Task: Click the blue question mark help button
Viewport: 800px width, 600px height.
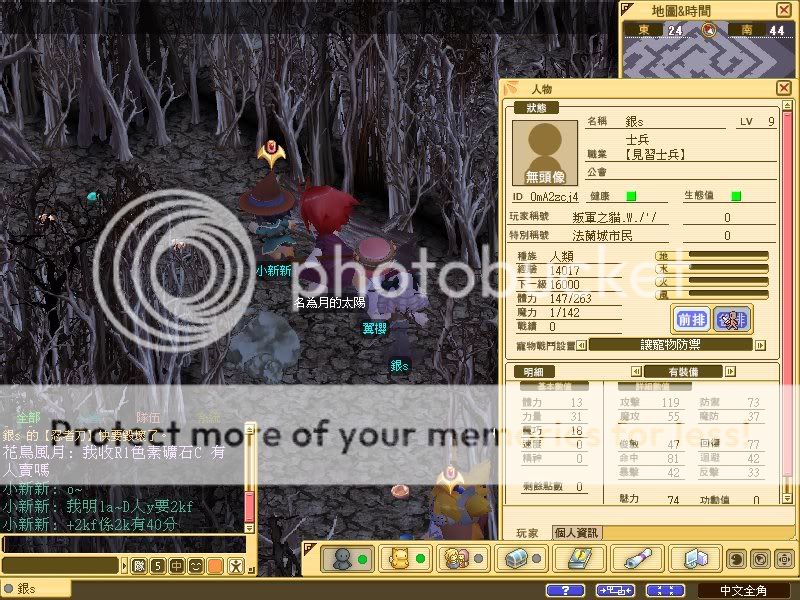Action: [566, 590]
